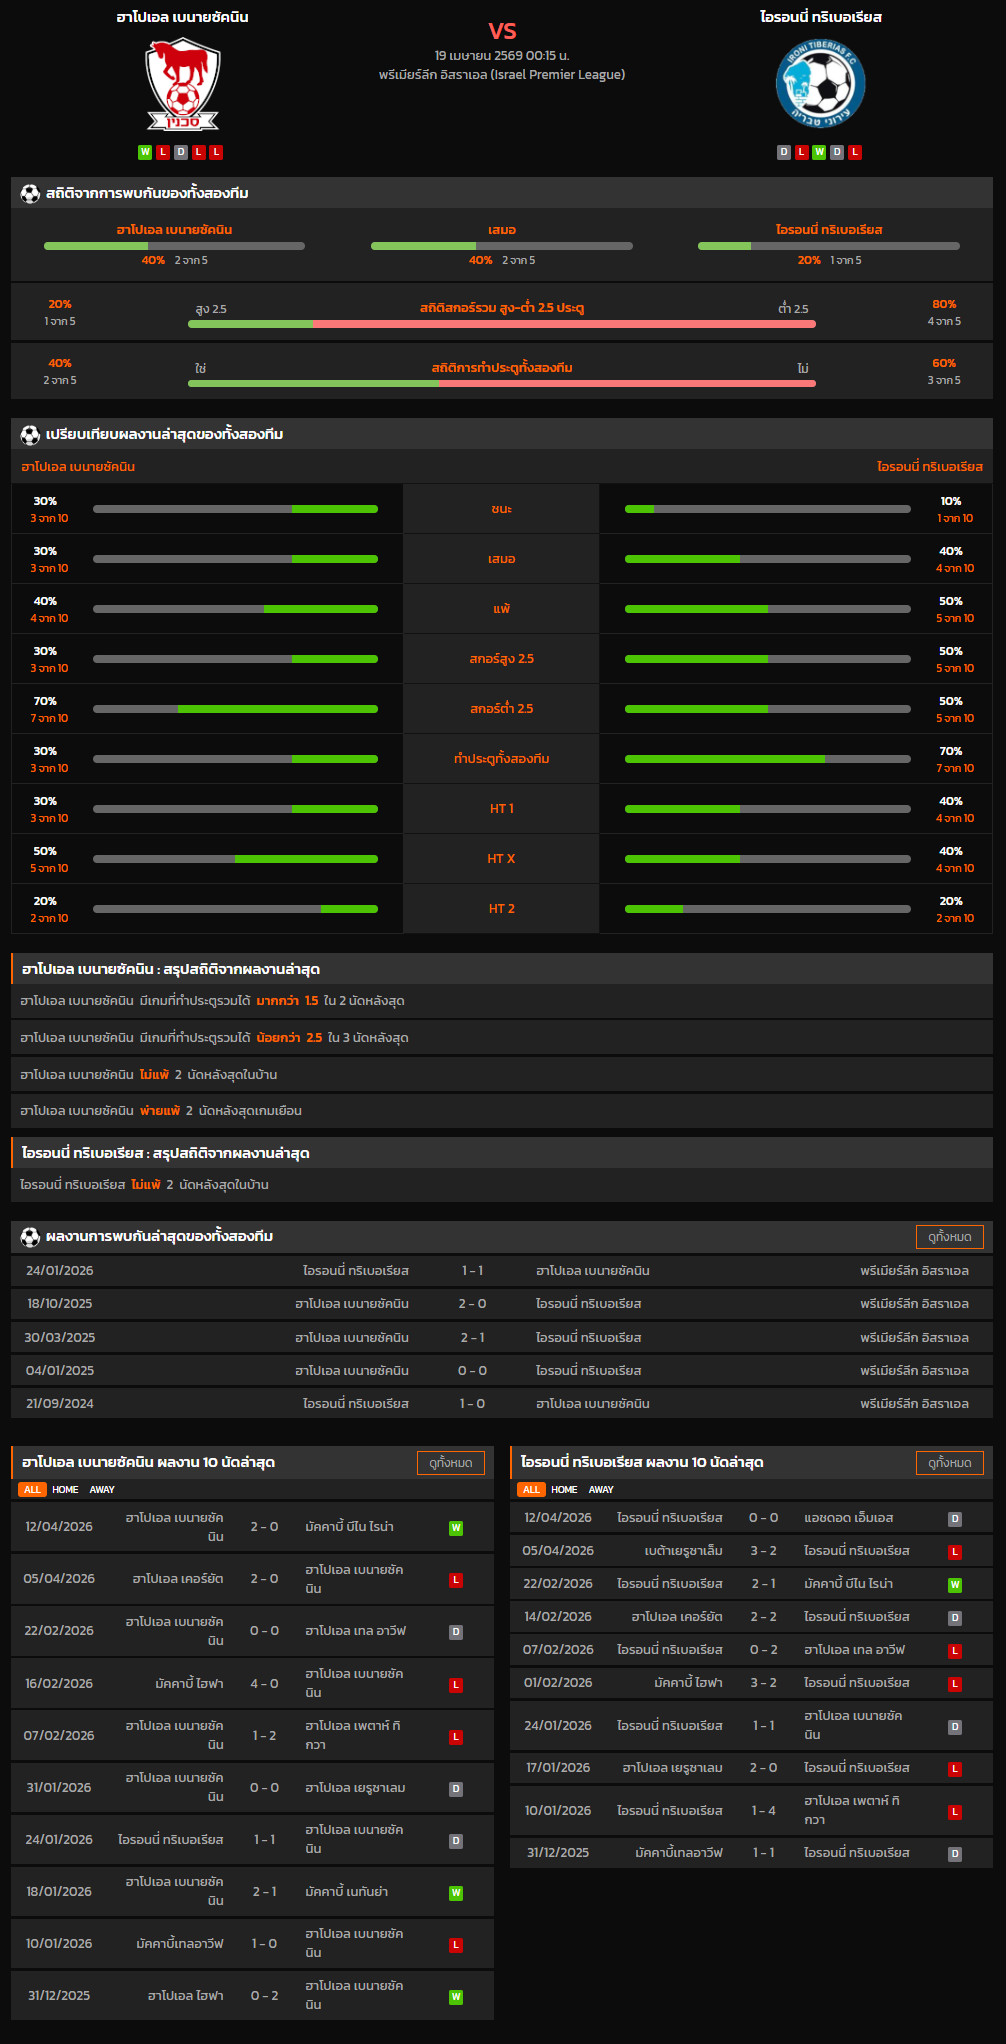Switch to AWAY tab in Tiberias last 10 matches
Viewport: 1006px width, 2044px height.
point(601,1490)
